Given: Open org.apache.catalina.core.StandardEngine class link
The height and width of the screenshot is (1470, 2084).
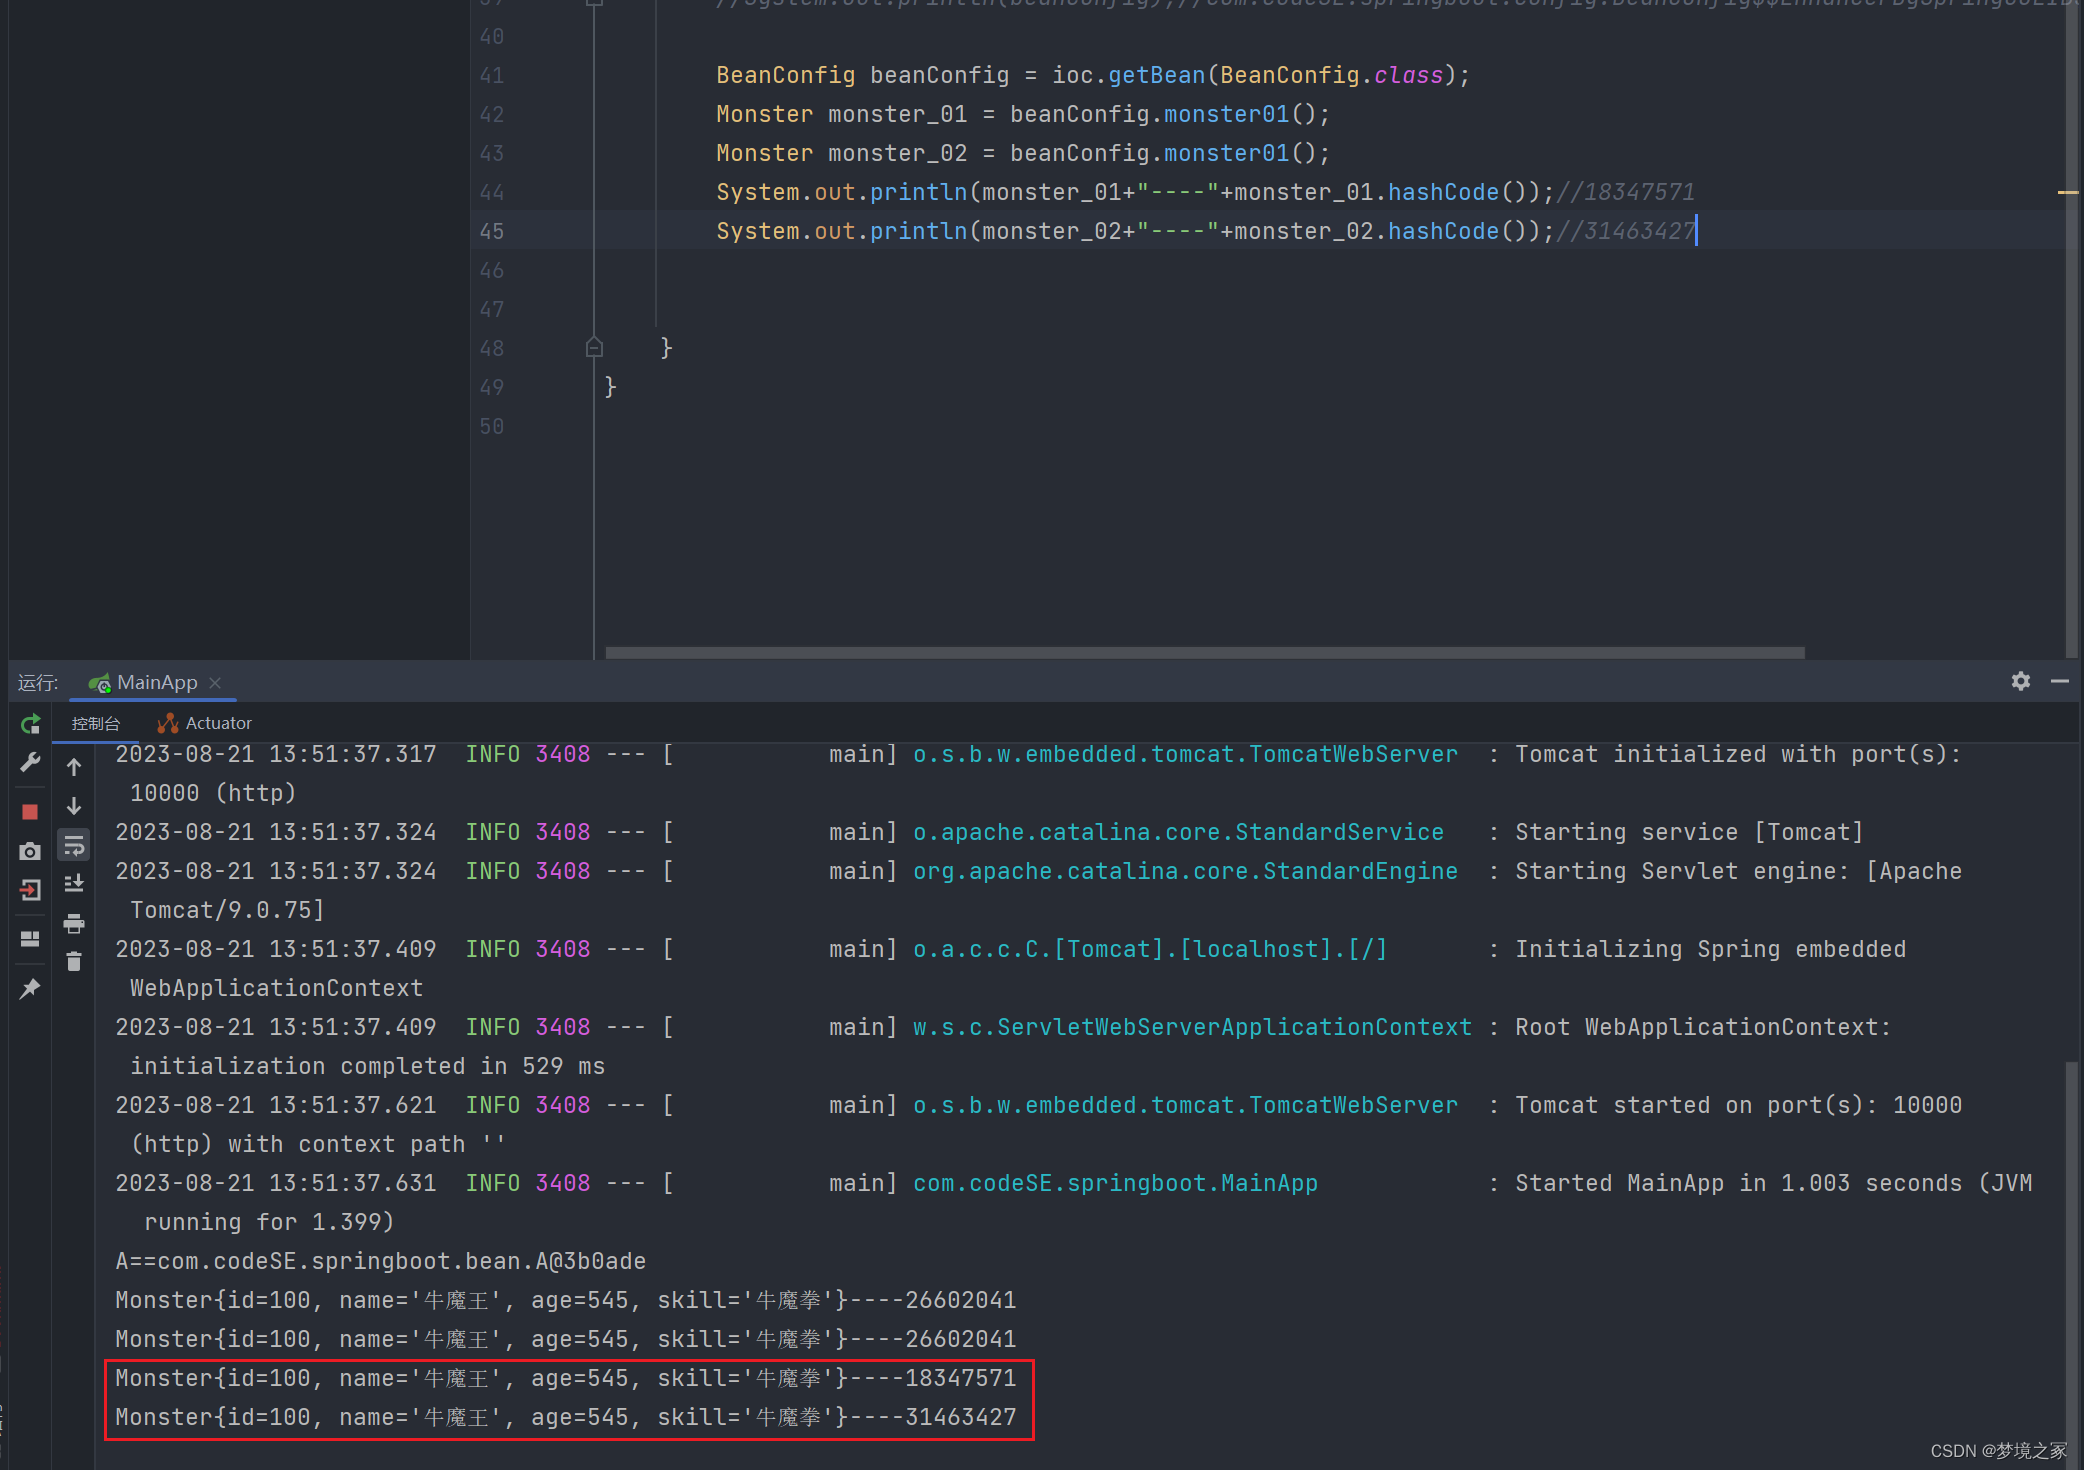Looking at the screenshot, I should point(1185,871).
